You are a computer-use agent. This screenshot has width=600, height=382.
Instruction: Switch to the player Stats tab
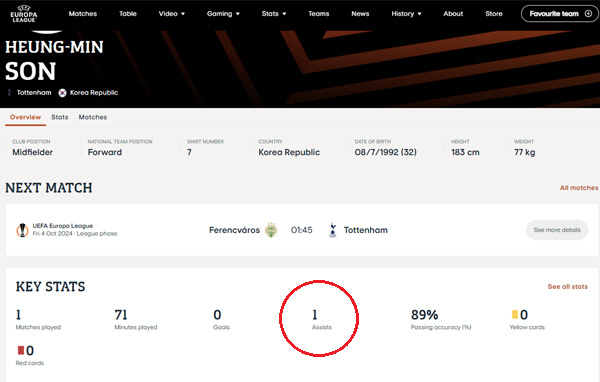click(60, 117)
